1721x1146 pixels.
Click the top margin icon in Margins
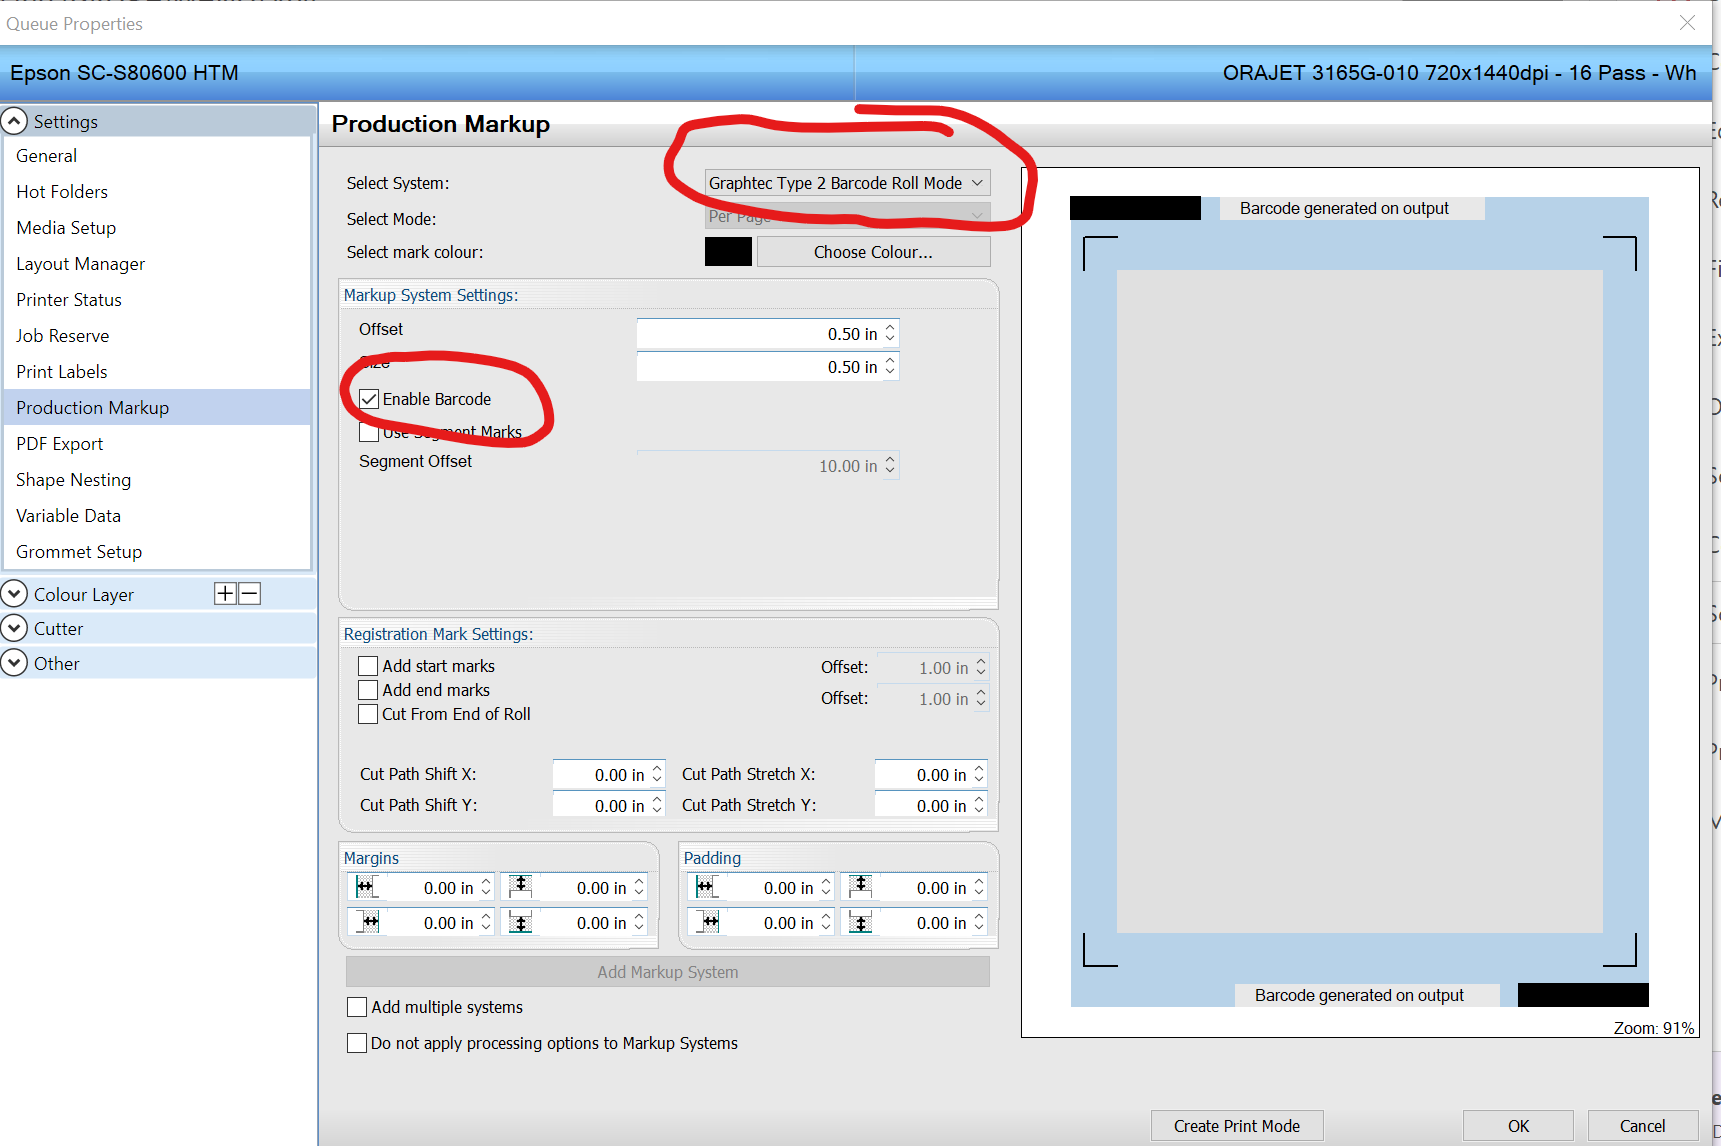(520, 887)
